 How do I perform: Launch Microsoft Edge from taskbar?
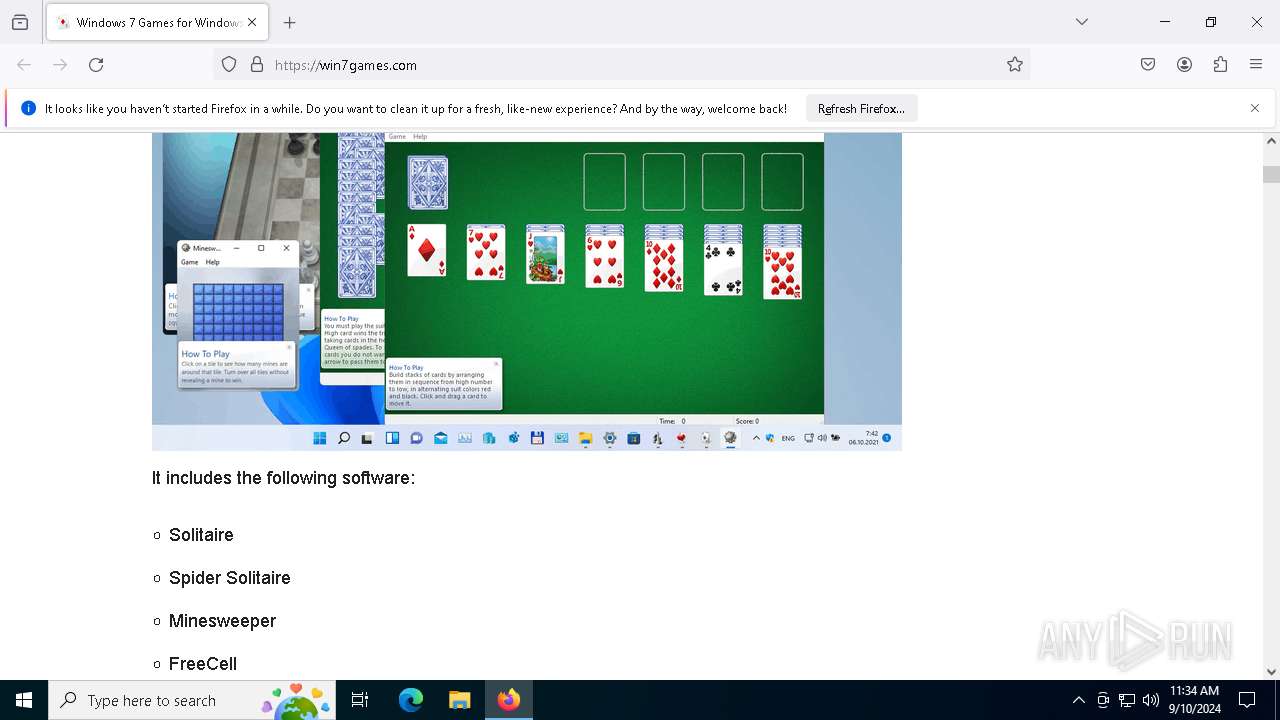[x=411, y=700]
